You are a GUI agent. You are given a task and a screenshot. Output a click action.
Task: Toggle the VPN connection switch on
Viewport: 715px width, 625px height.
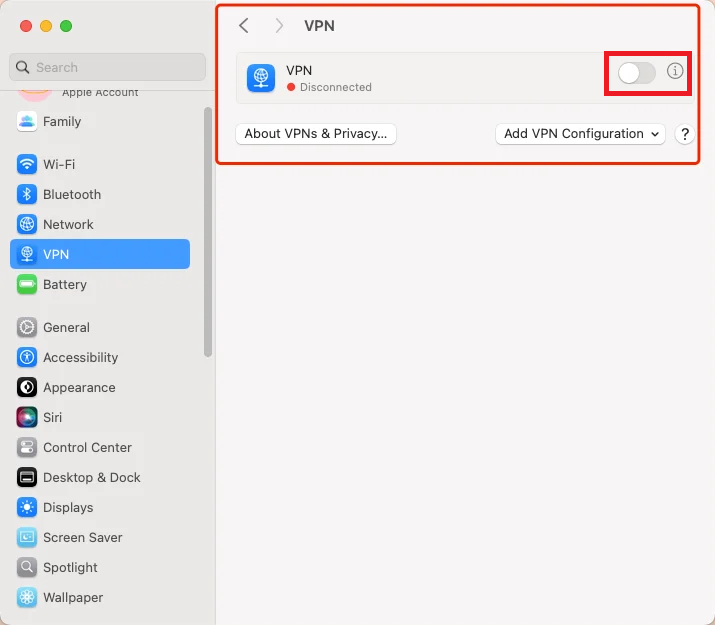(x=637, y=73)
